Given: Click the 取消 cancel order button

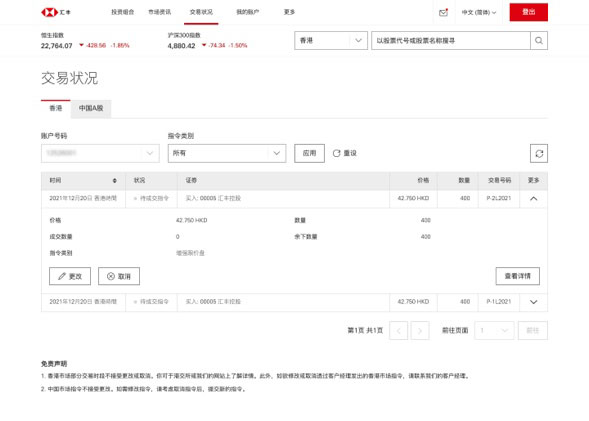Looking at the screenshot, I should (x=119, y=276).
